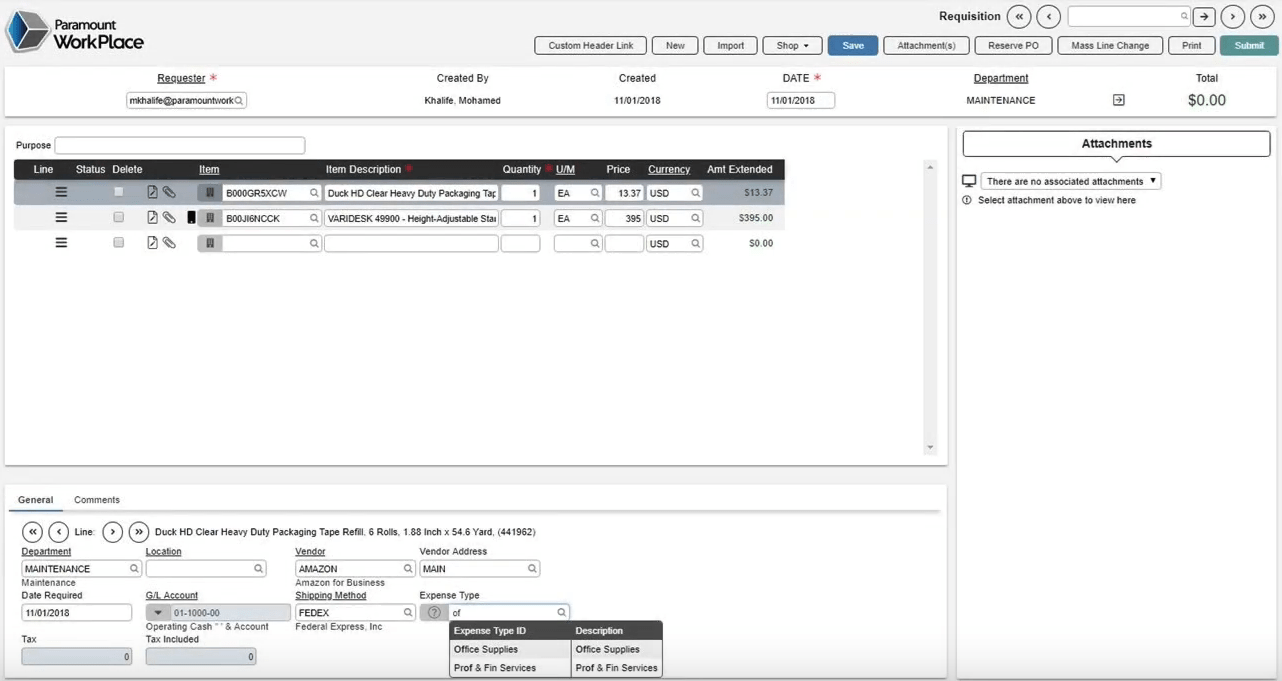Click the Save button
This screenshot has width=1282, height=681.
[852, 46]
